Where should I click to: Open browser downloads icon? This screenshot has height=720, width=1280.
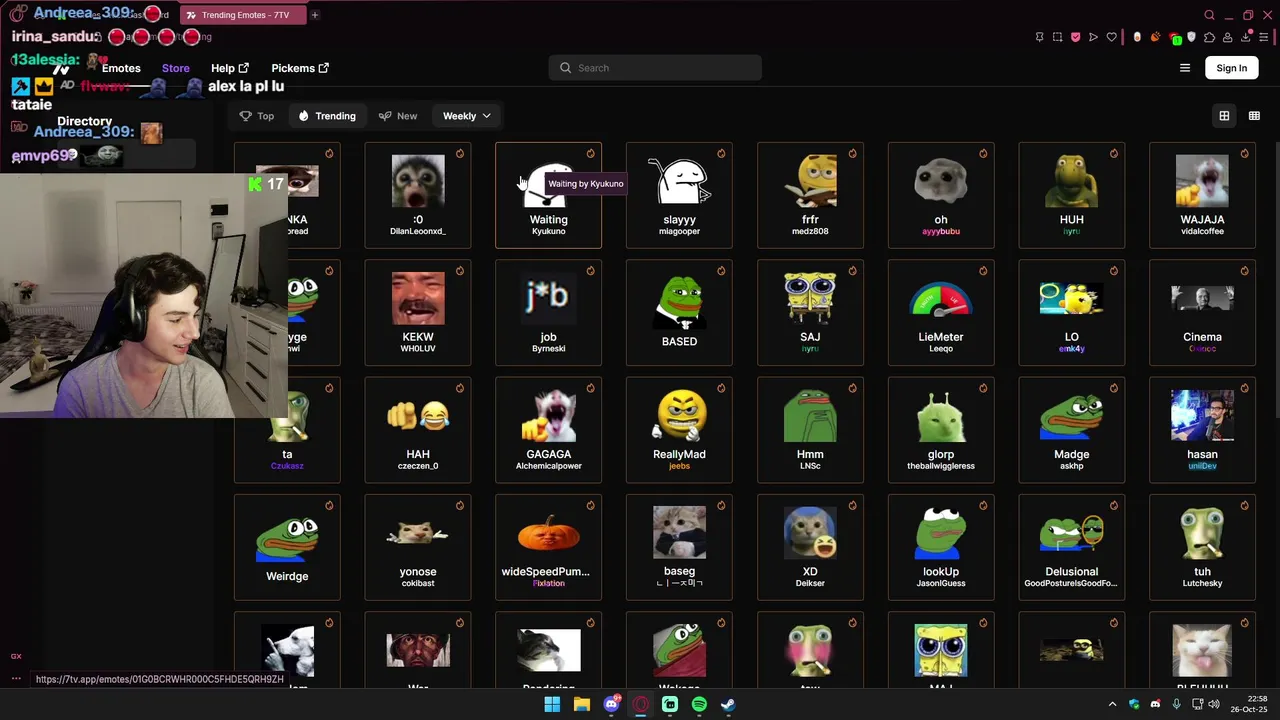(x=1246, y=37)
